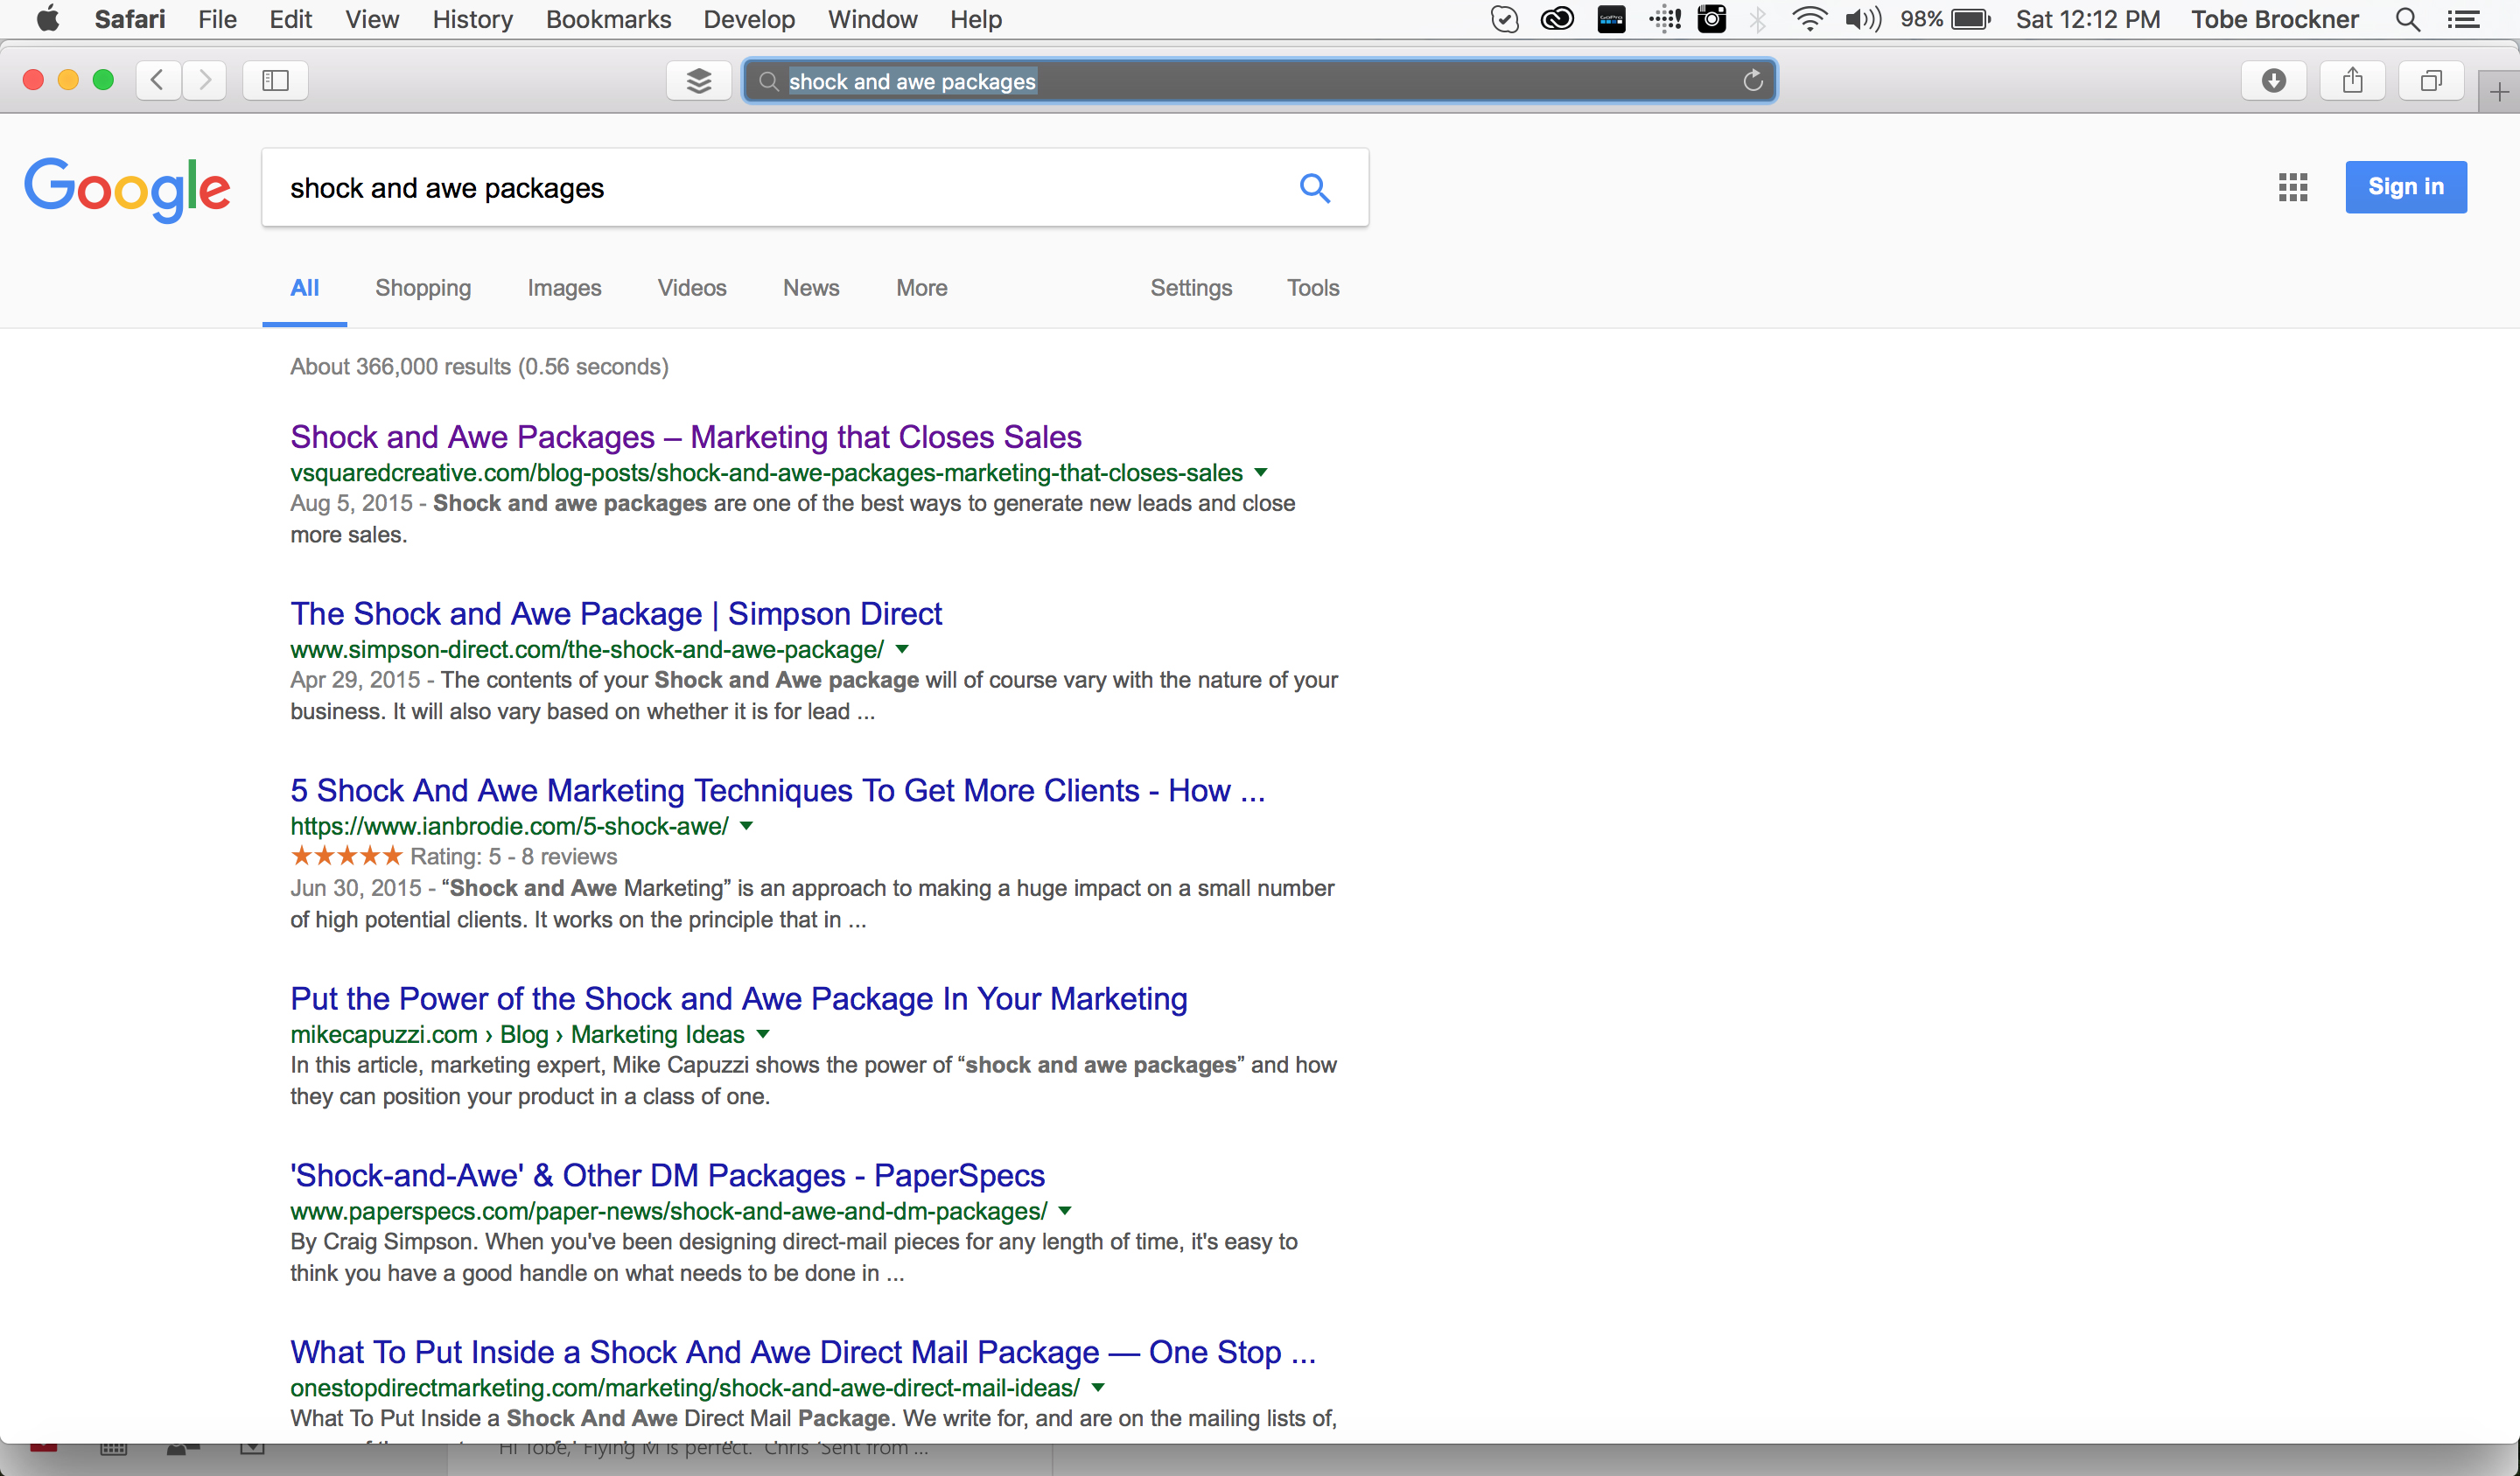Open the Apple menu
Image resolution: width=2520 pixels, height=1476 pixels.
click(47, 19)
